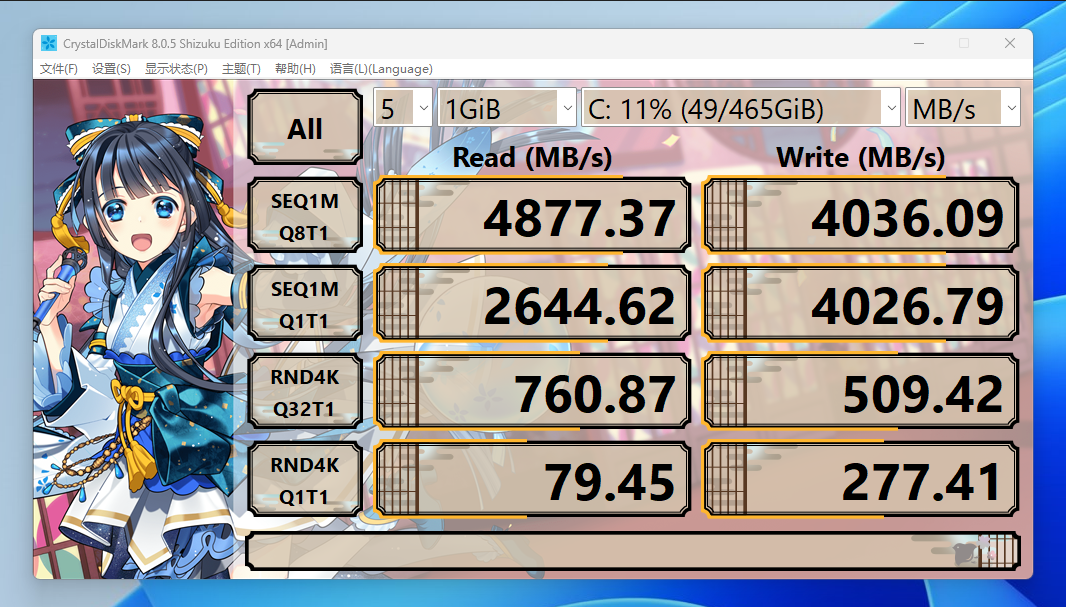Open the test size dropdown showing 1GiB
Screen dimensions: 1066x607
507,107
